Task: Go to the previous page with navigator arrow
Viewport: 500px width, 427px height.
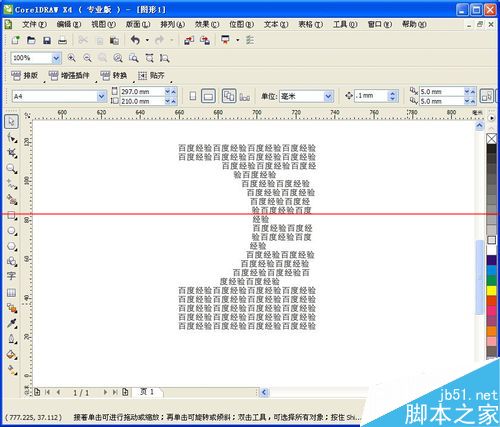Action: tap(58, 392)
